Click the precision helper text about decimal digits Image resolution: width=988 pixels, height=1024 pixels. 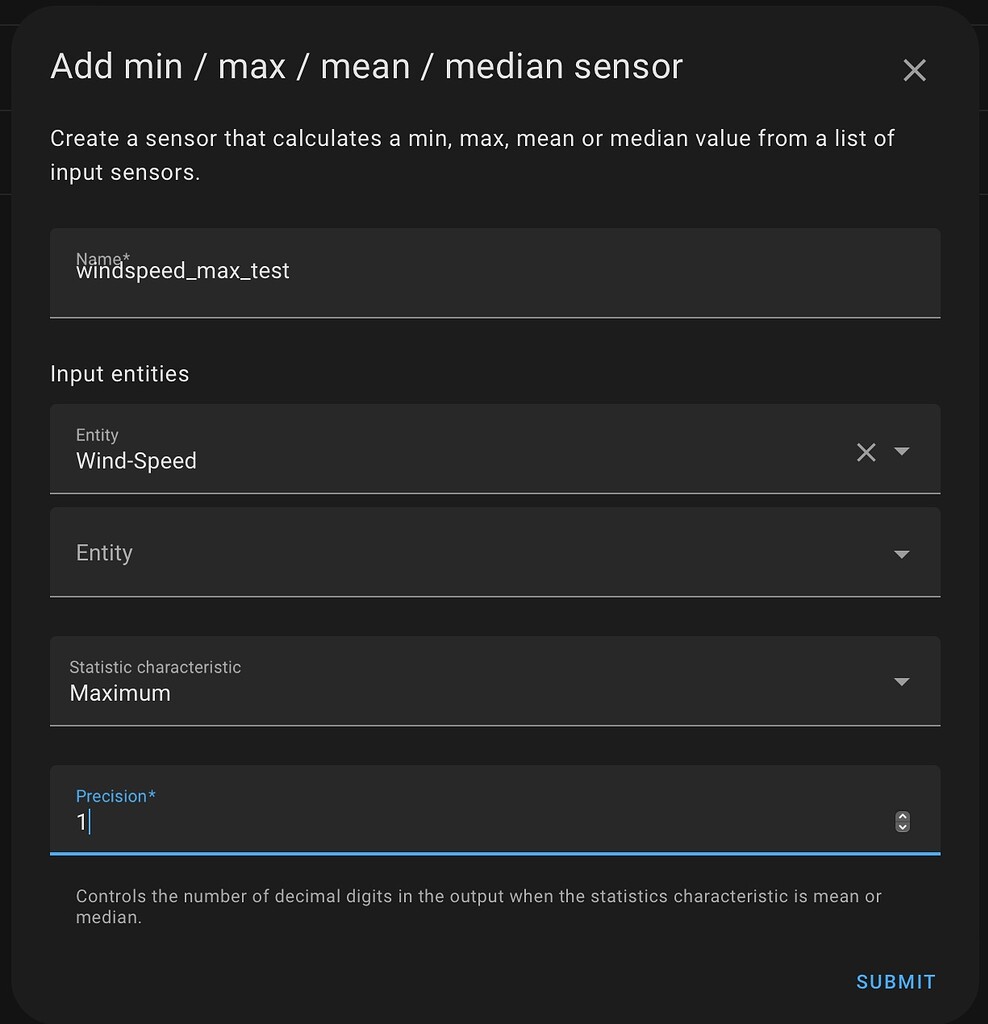click(478, 906)
